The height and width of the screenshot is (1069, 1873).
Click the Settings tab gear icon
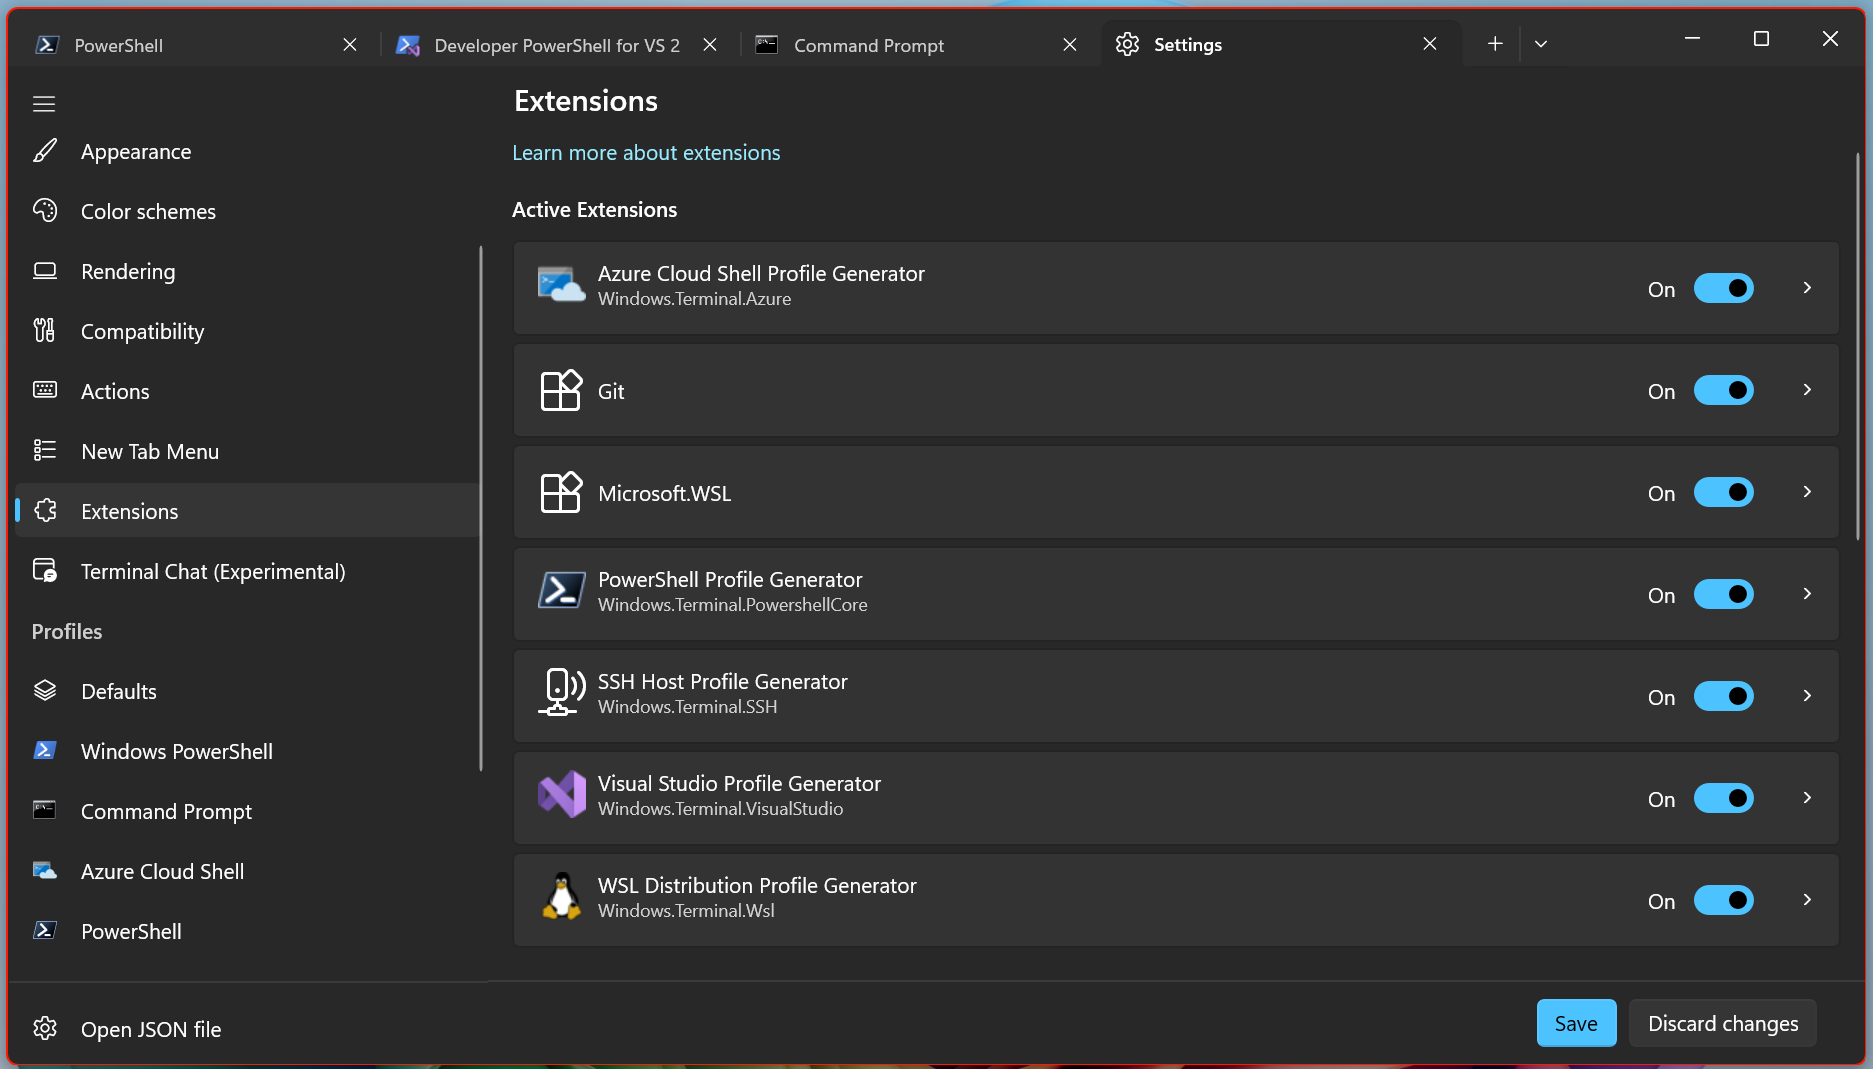pyautogui.click(x=1128, y=44)
